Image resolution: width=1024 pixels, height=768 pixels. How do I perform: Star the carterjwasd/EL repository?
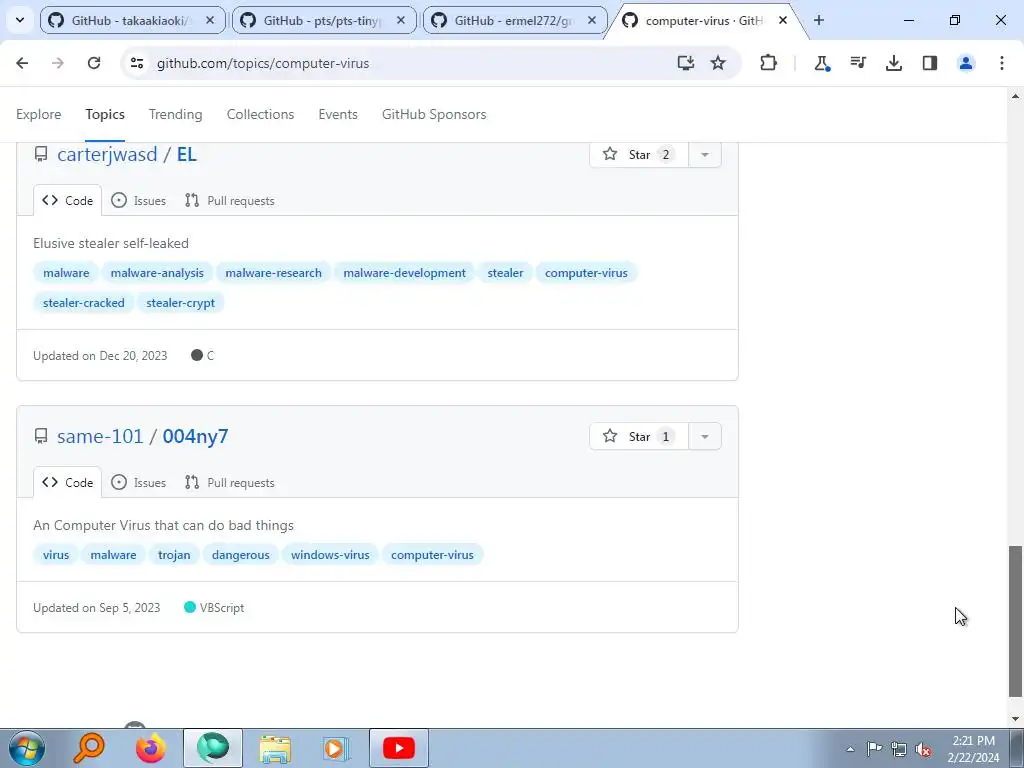[x=639, y=155]
